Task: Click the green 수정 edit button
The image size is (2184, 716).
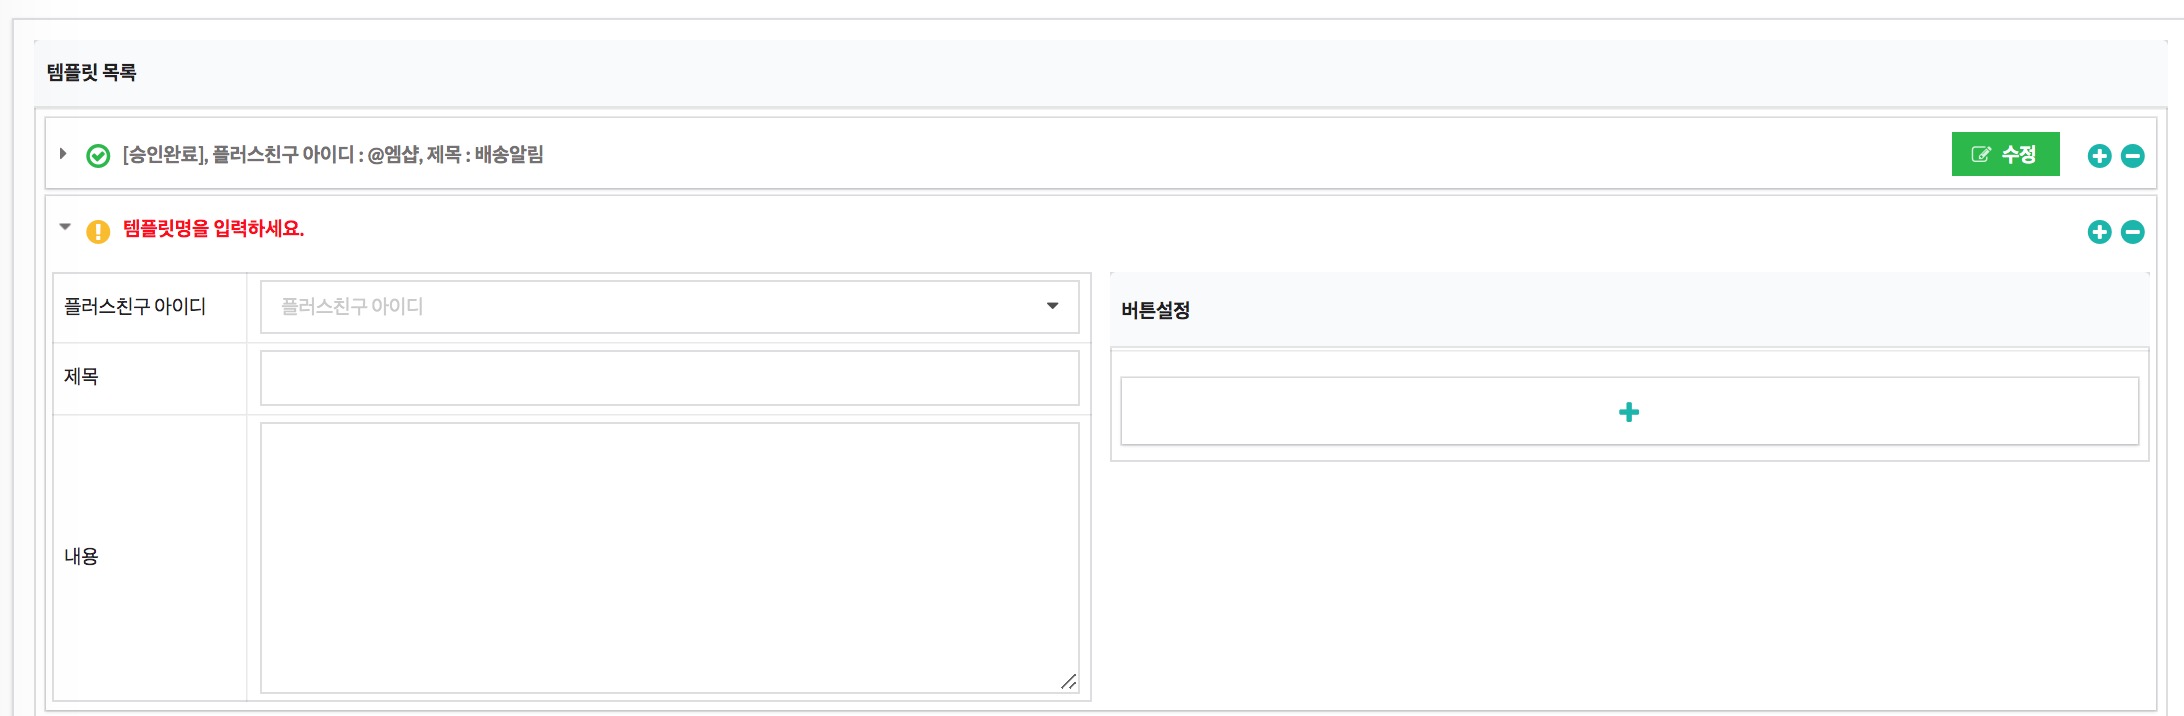Action: [2005, 154]
